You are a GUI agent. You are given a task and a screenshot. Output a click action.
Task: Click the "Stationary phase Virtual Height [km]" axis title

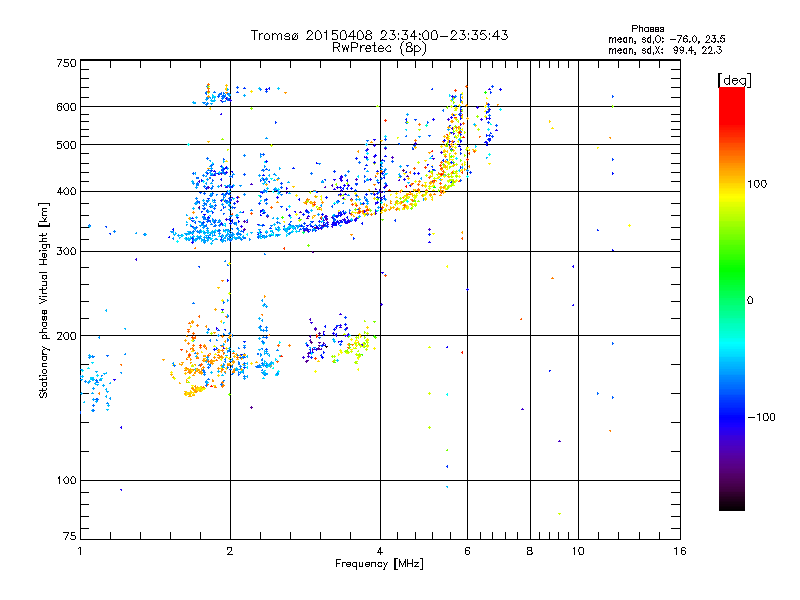coord(43,301)
